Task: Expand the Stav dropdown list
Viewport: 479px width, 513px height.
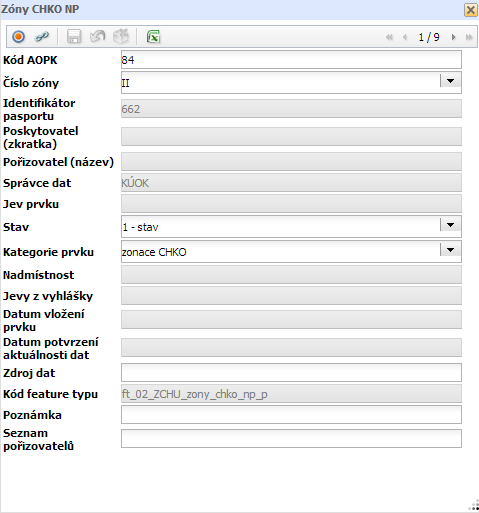Action: point(451,225)
